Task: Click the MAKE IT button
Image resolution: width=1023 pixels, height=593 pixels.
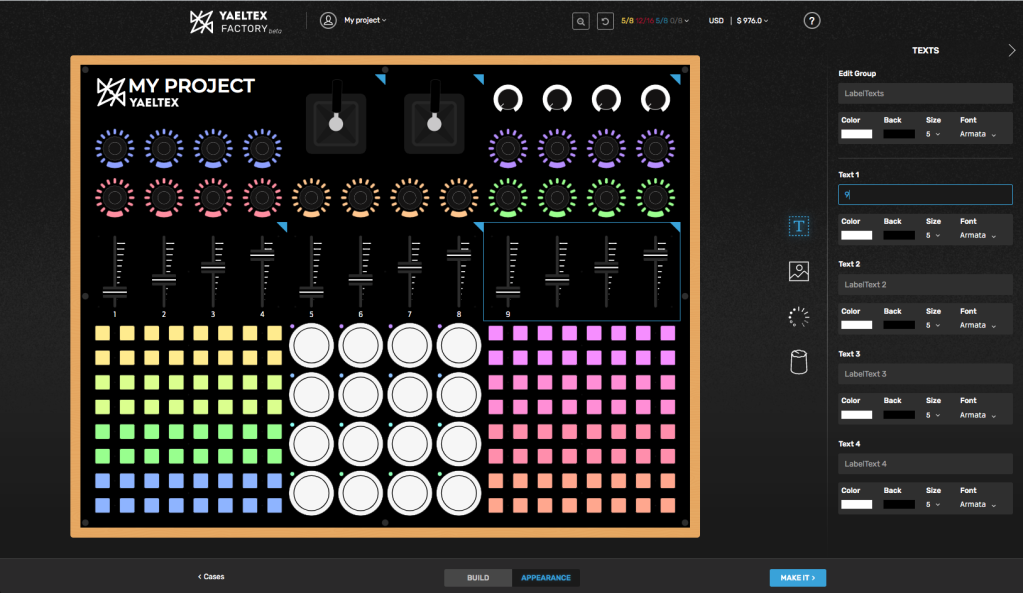Action: (797, 578)
